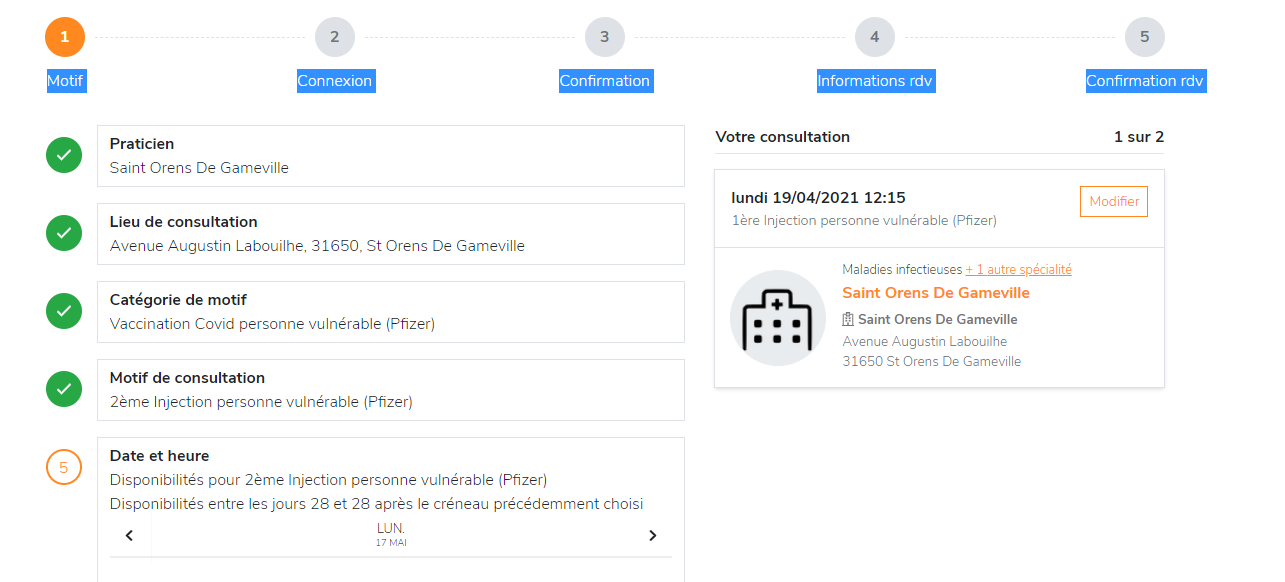Screen dimensions: 1285x582
Task: Click the hospital building avatar icon
Action: click(x=777, y=318)
